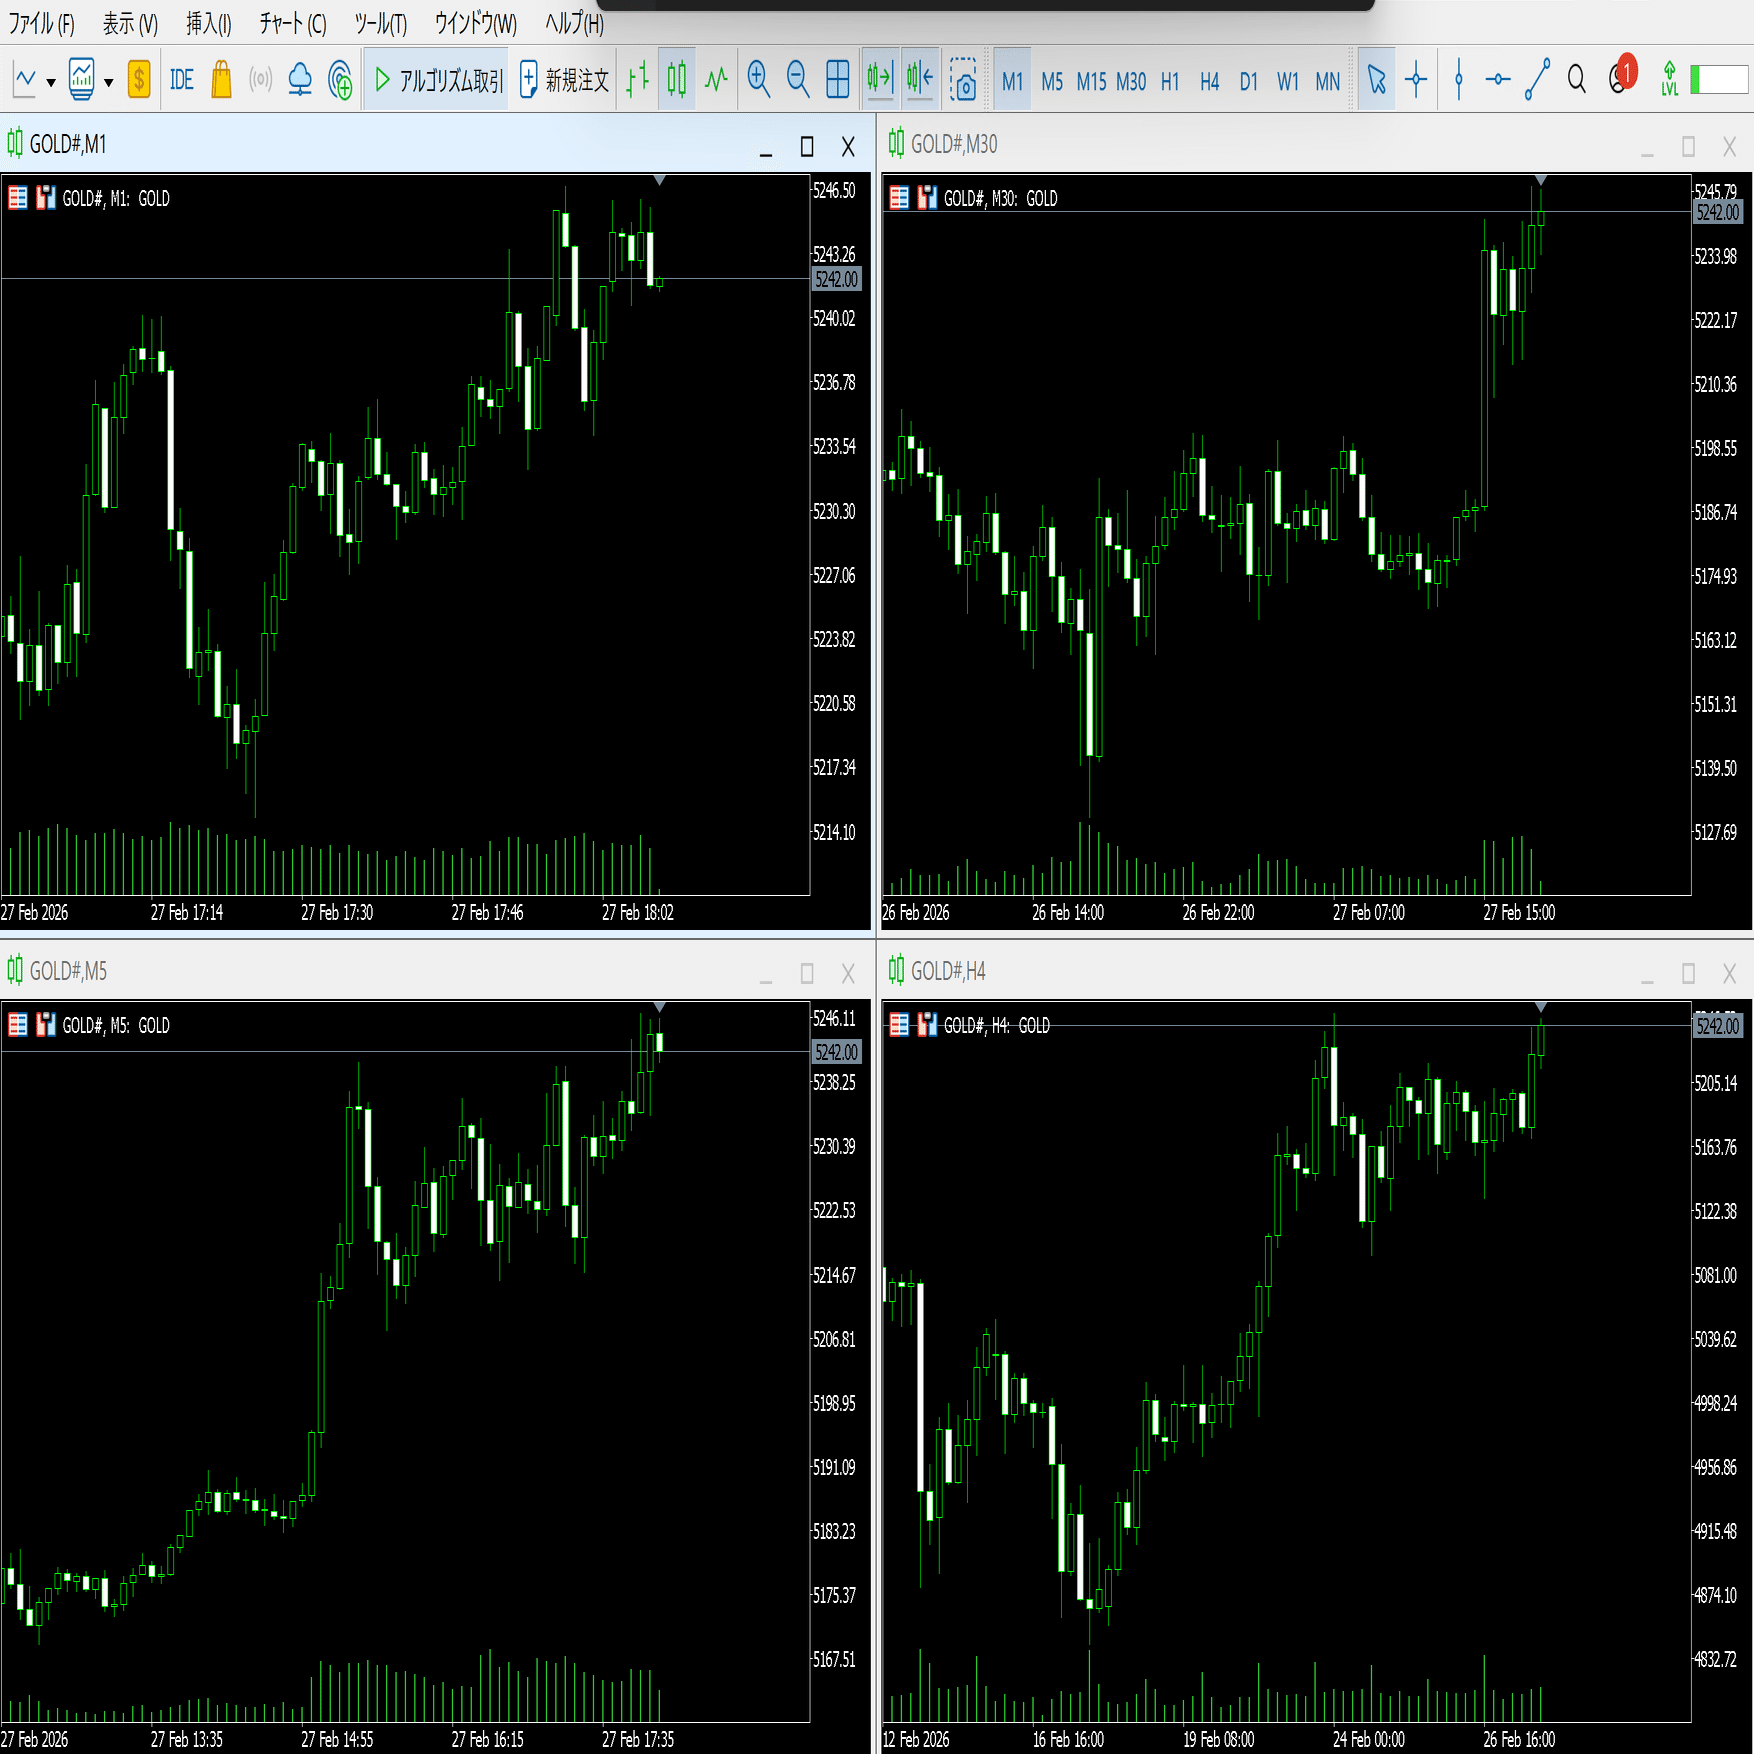Tile chart windows with the grid icon

coord(838,79)
